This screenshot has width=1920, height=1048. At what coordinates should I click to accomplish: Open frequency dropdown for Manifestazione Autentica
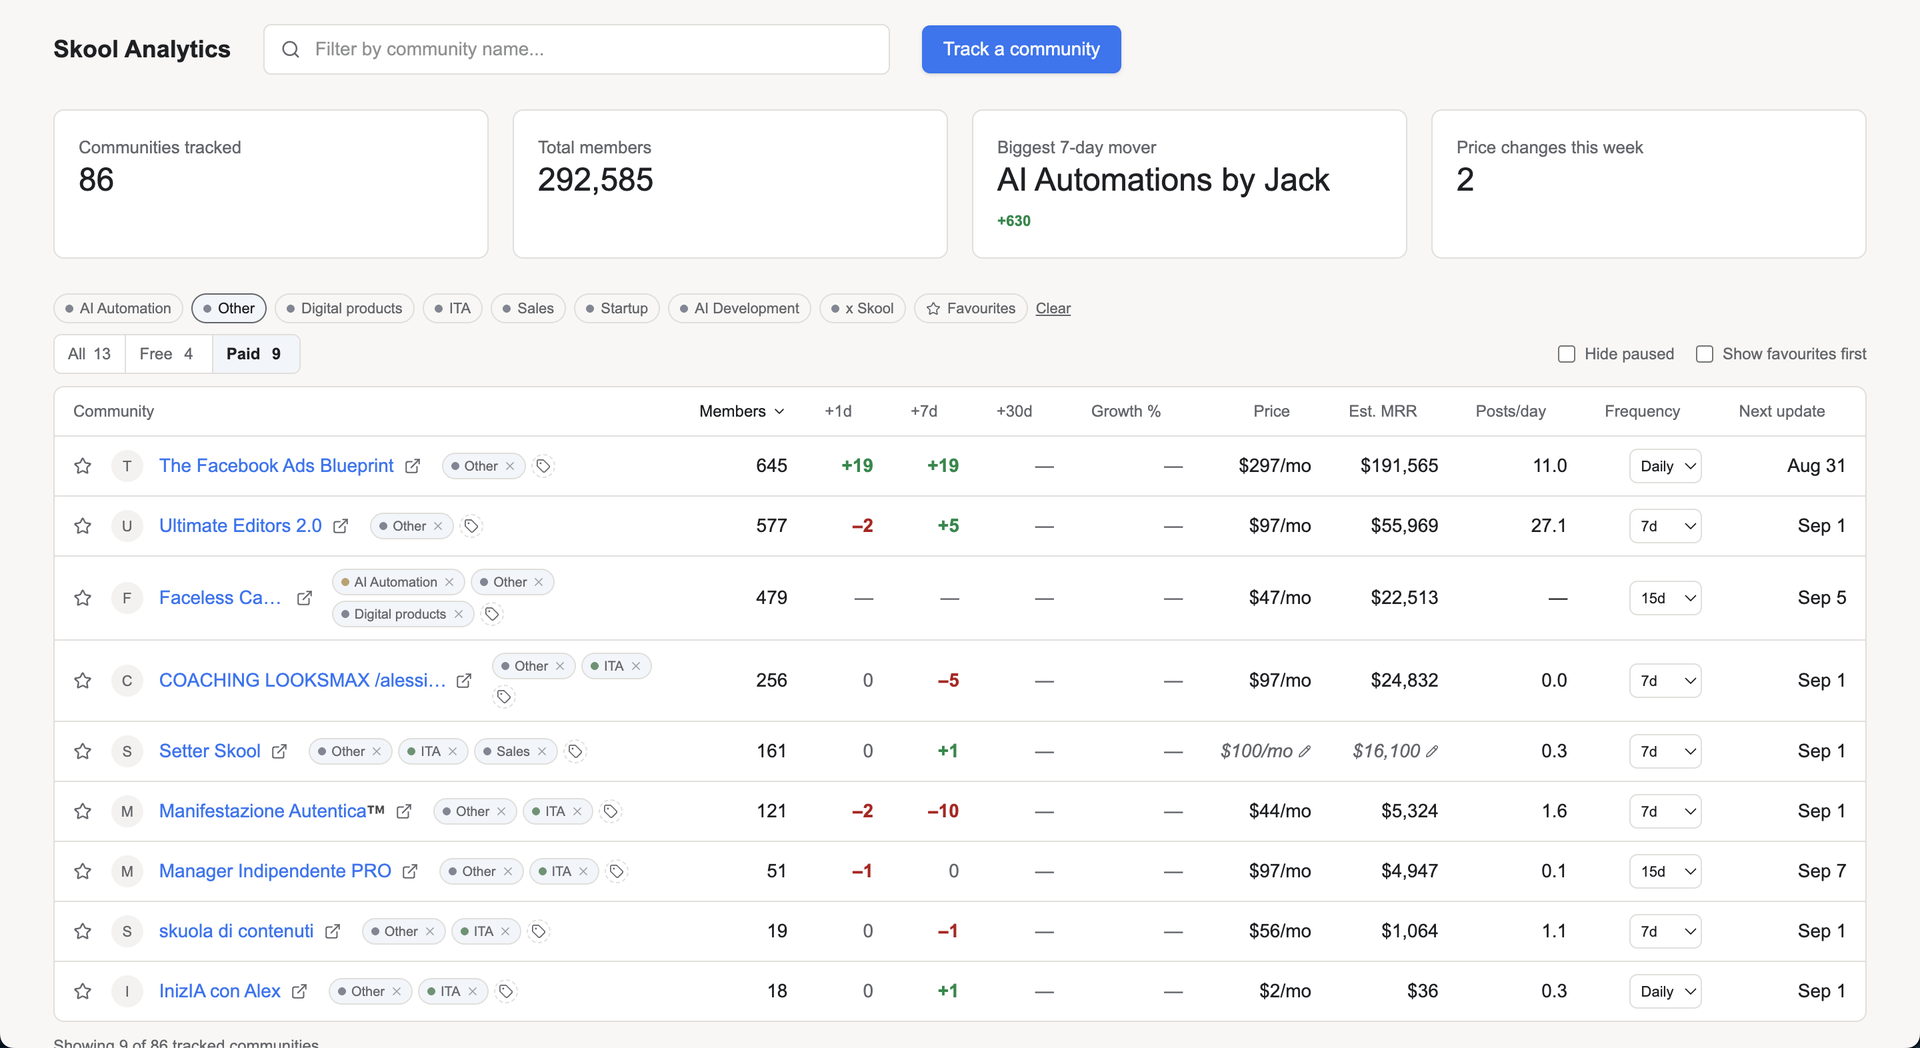(x=1665, y=811)
